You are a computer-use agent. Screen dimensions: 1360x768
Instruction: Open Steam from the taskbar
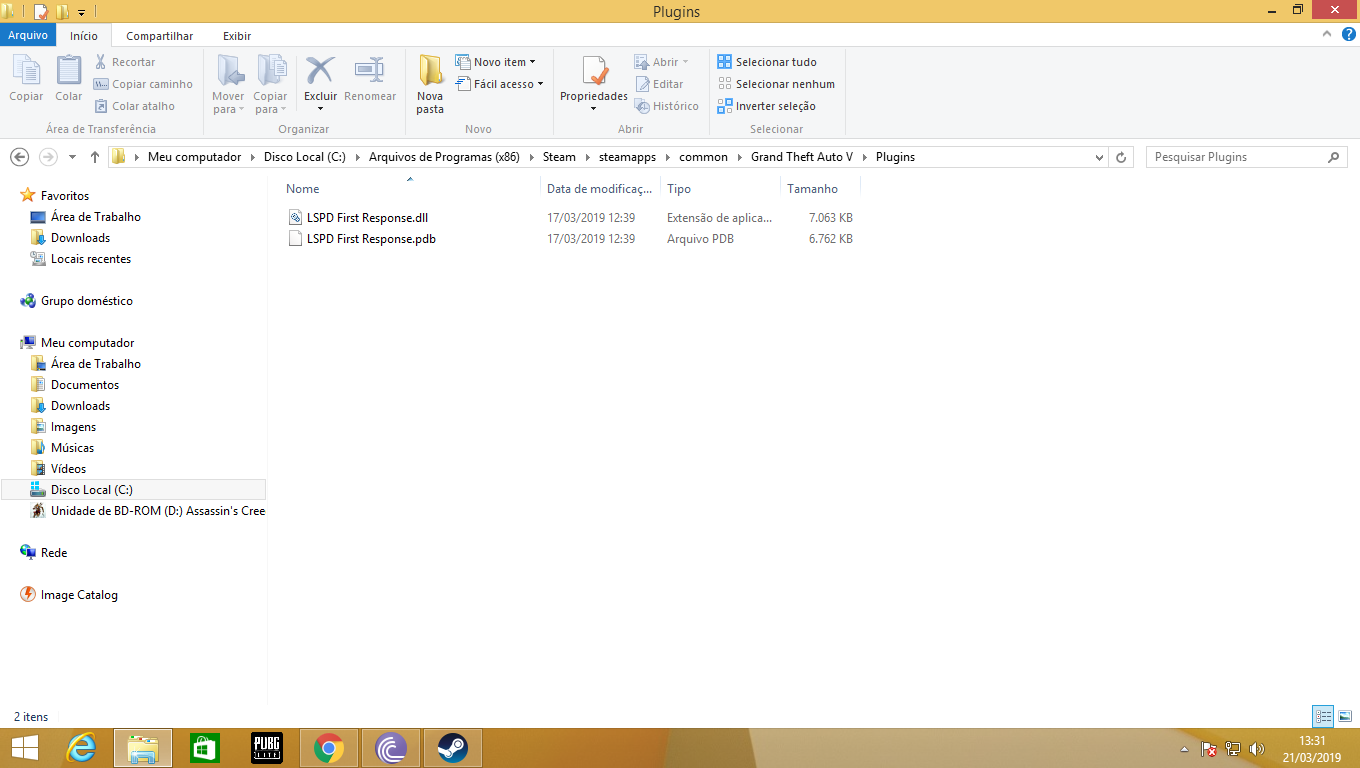click(453, 748)
